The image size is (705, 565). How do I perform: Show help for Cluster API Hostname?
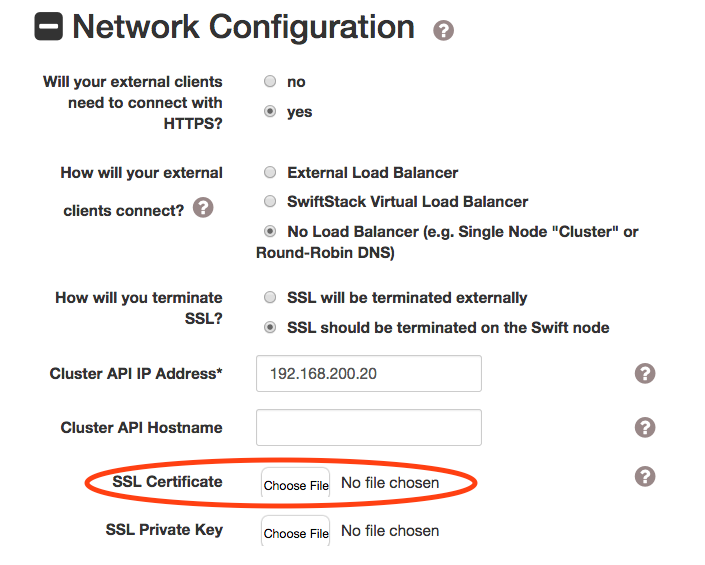click(x=645, y=427)
